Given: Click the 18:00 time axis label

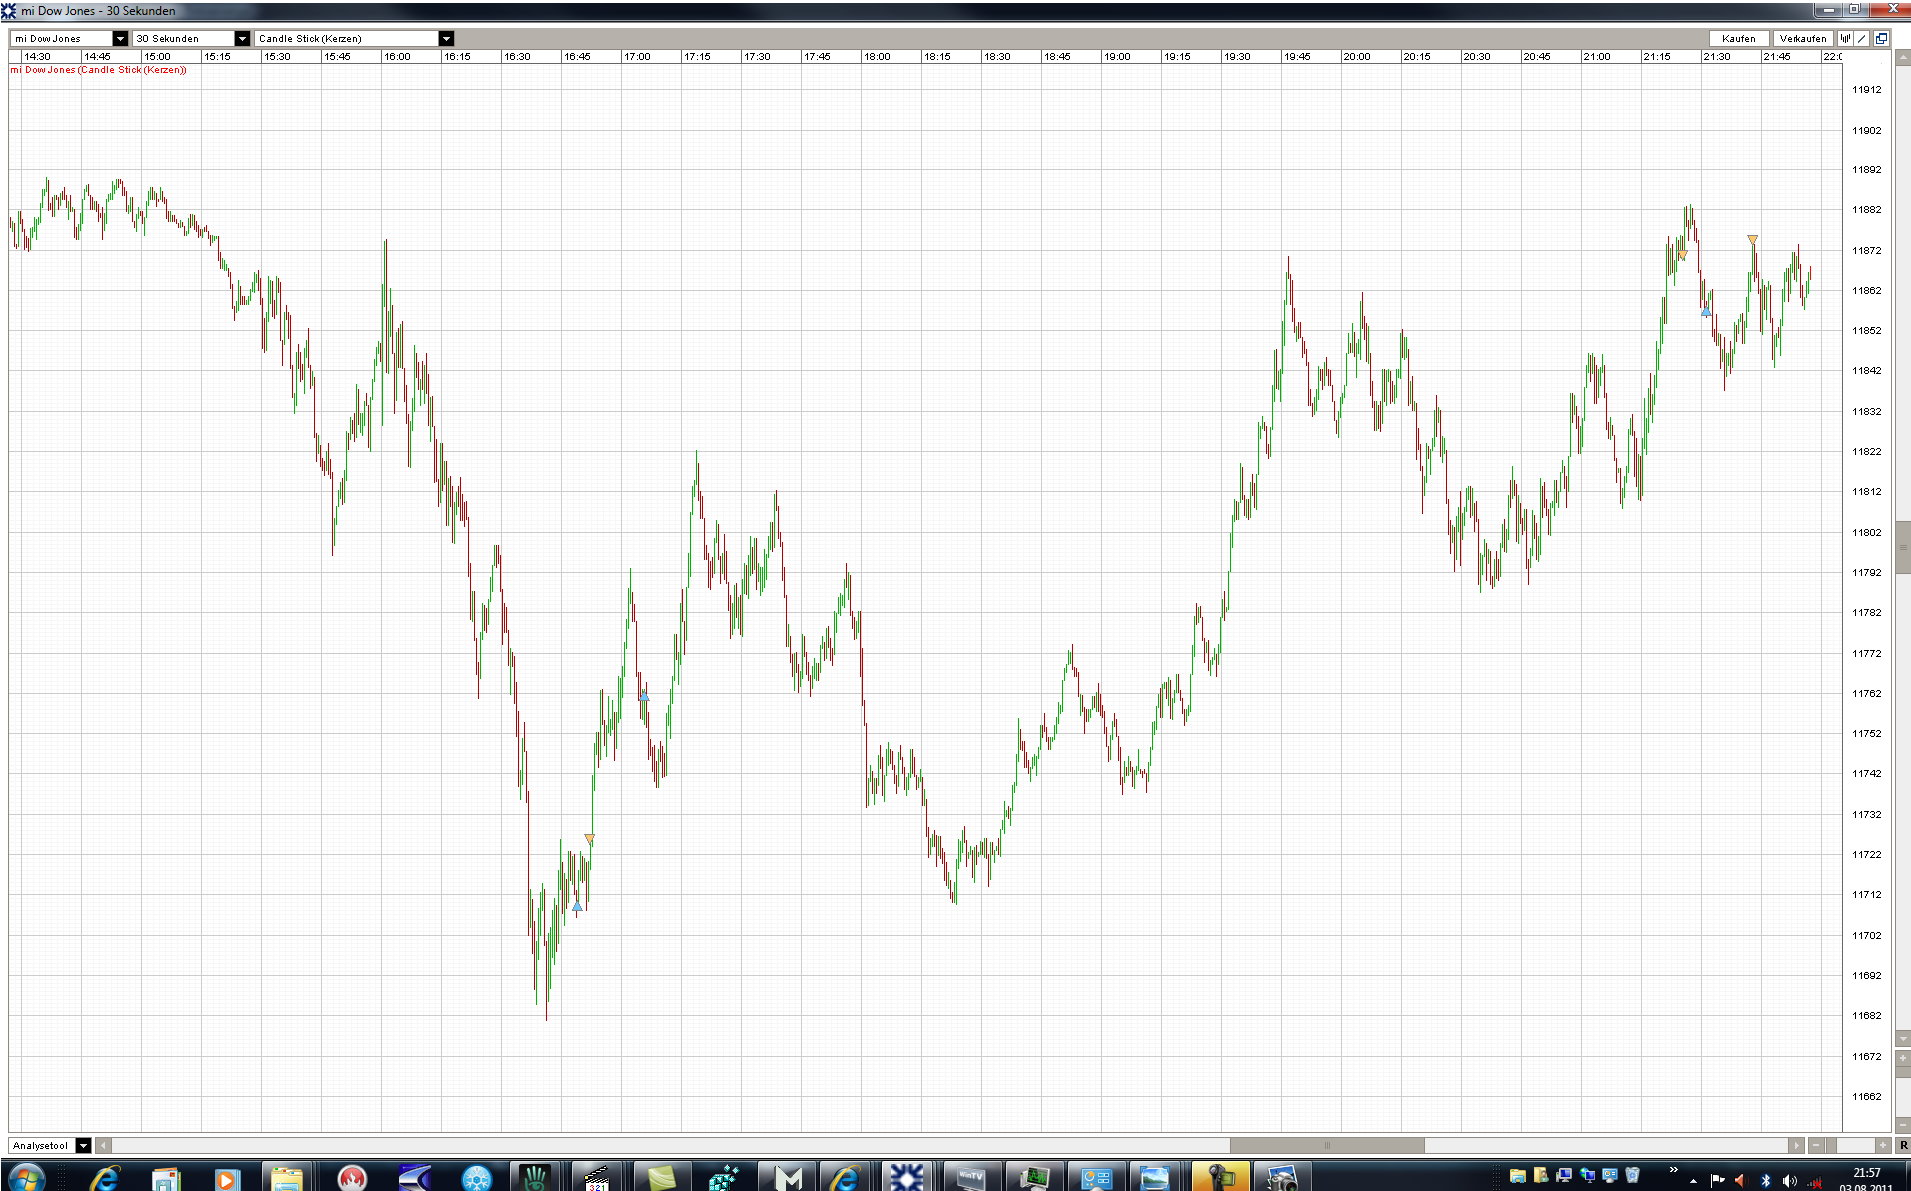Looking at the screenshot, I should (x=877, y=57).
